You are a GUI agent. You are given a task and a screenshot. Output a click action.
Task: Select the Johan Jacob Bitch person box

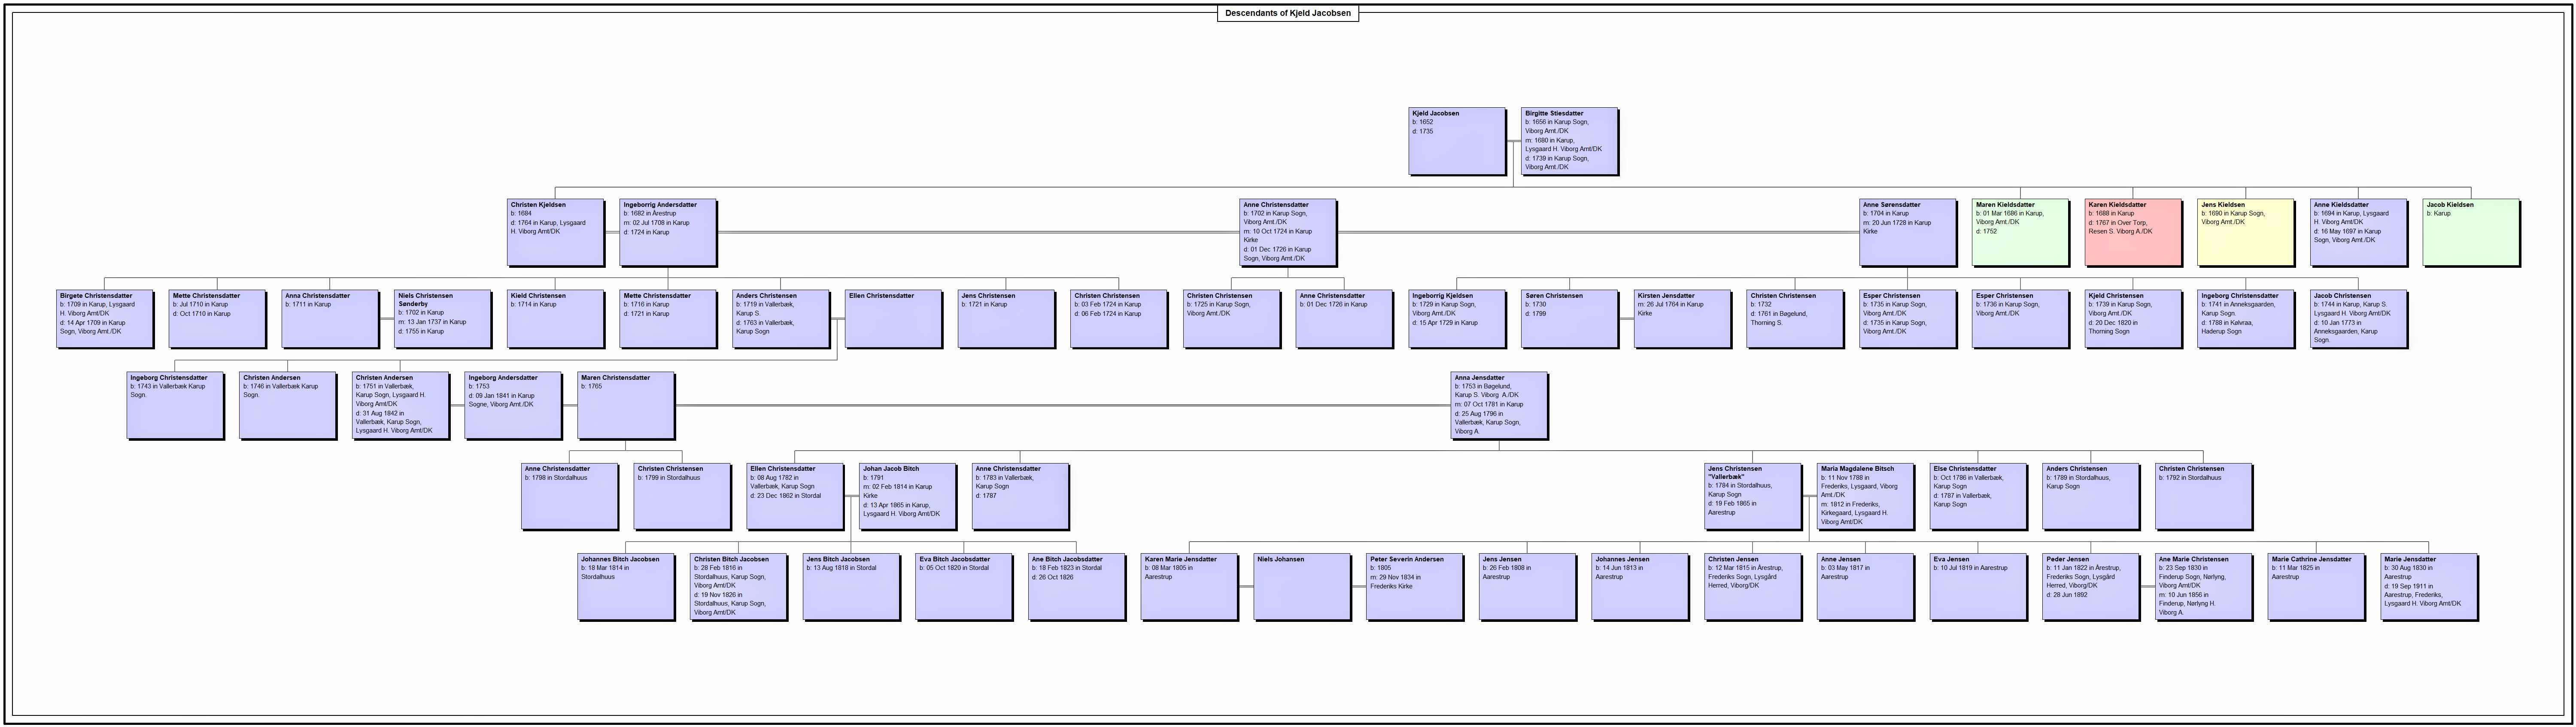[x=907, y=496]
